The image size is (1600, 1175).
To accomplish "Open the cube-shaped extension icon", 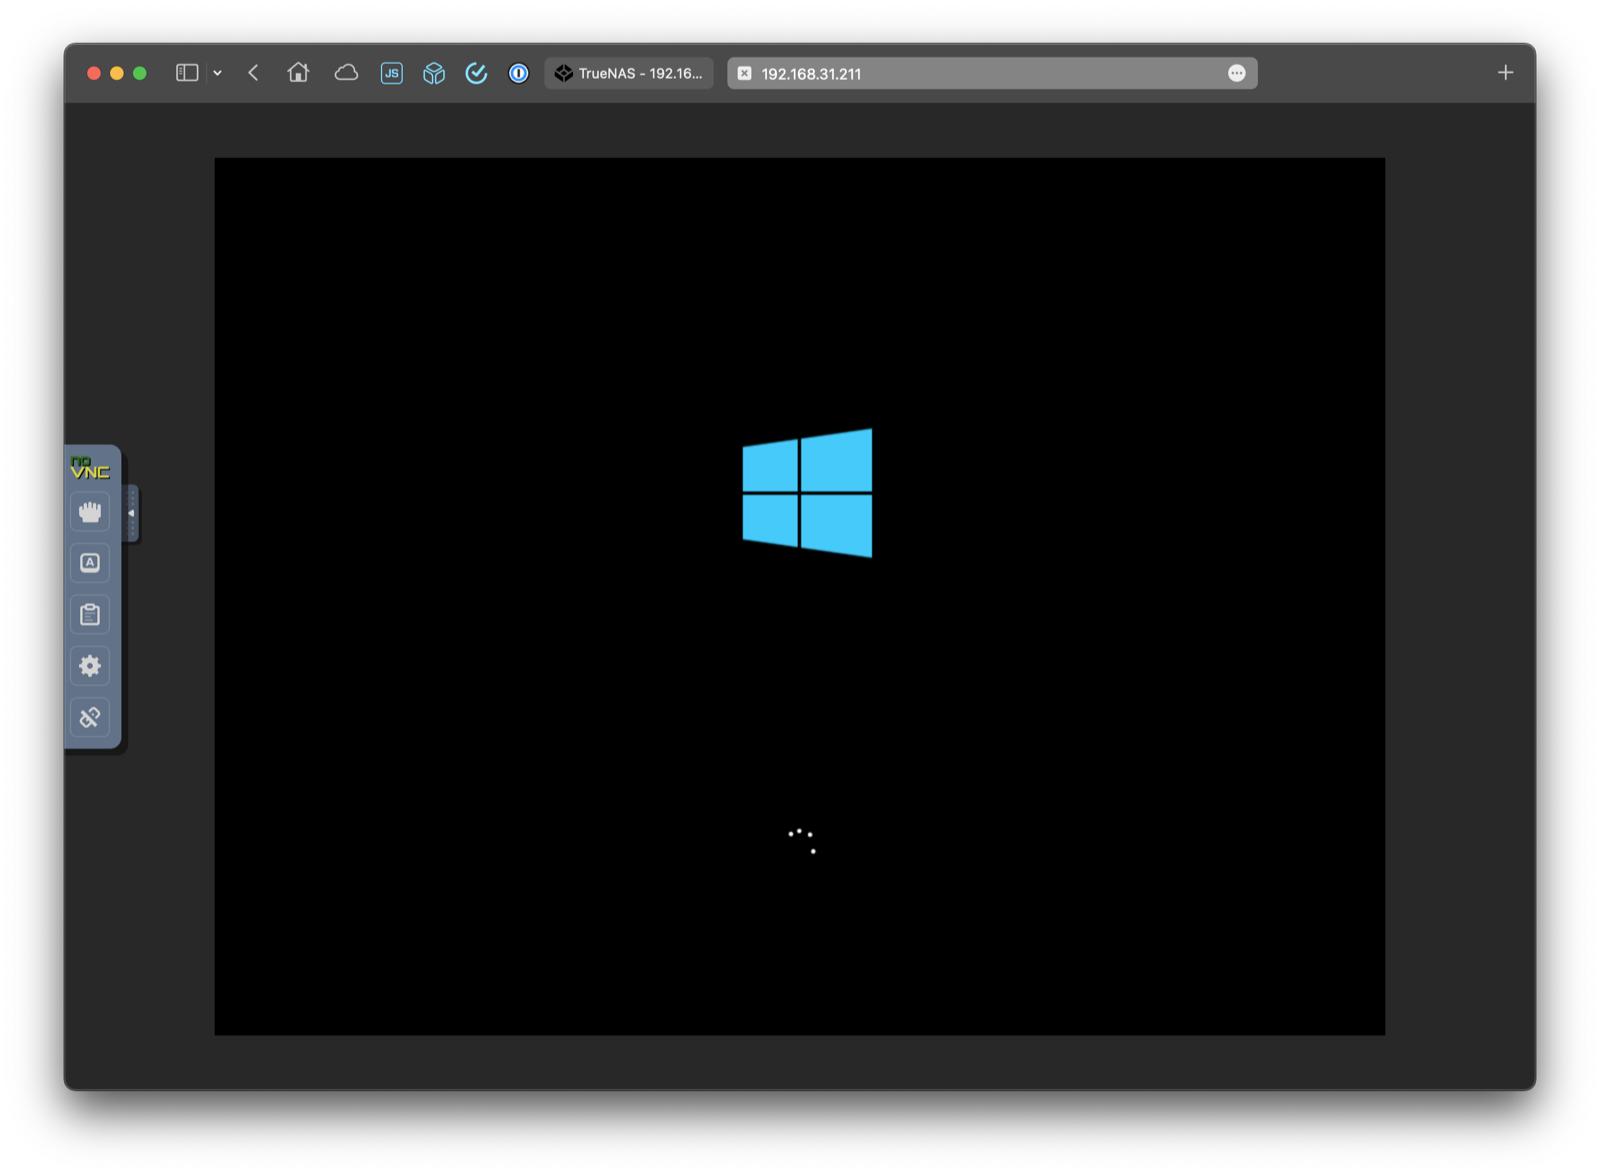I will pos(434,72).
